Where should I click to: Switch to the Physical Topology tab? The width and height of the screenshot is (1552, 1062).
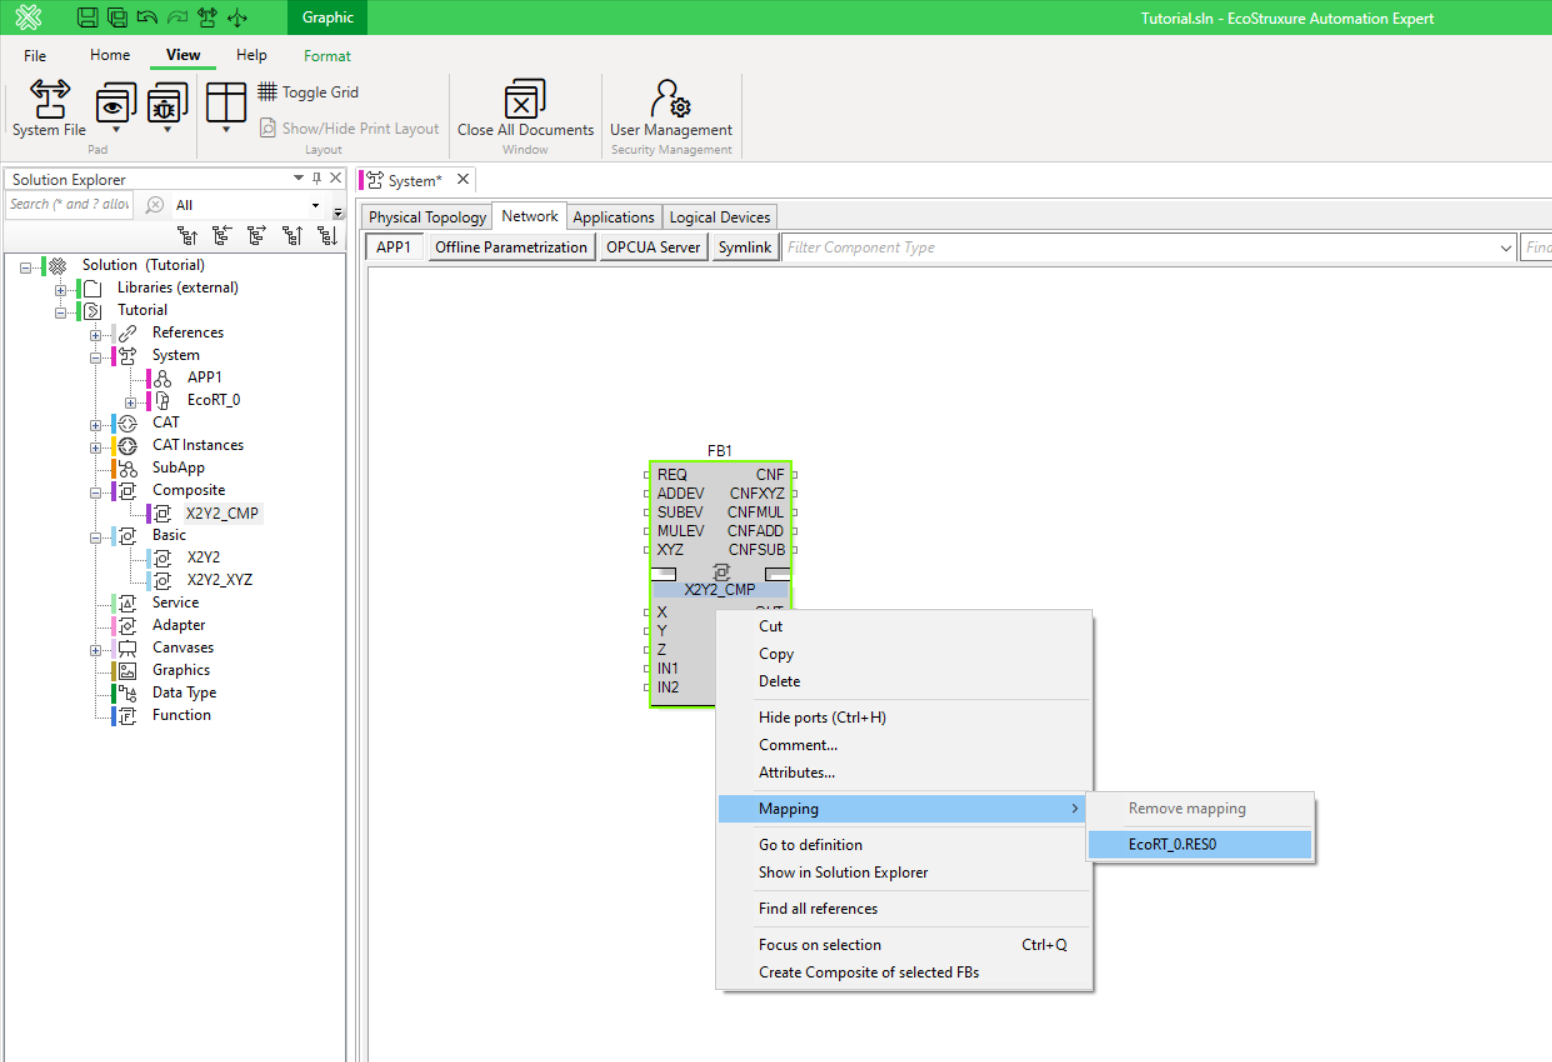click(x=427, y=217)
